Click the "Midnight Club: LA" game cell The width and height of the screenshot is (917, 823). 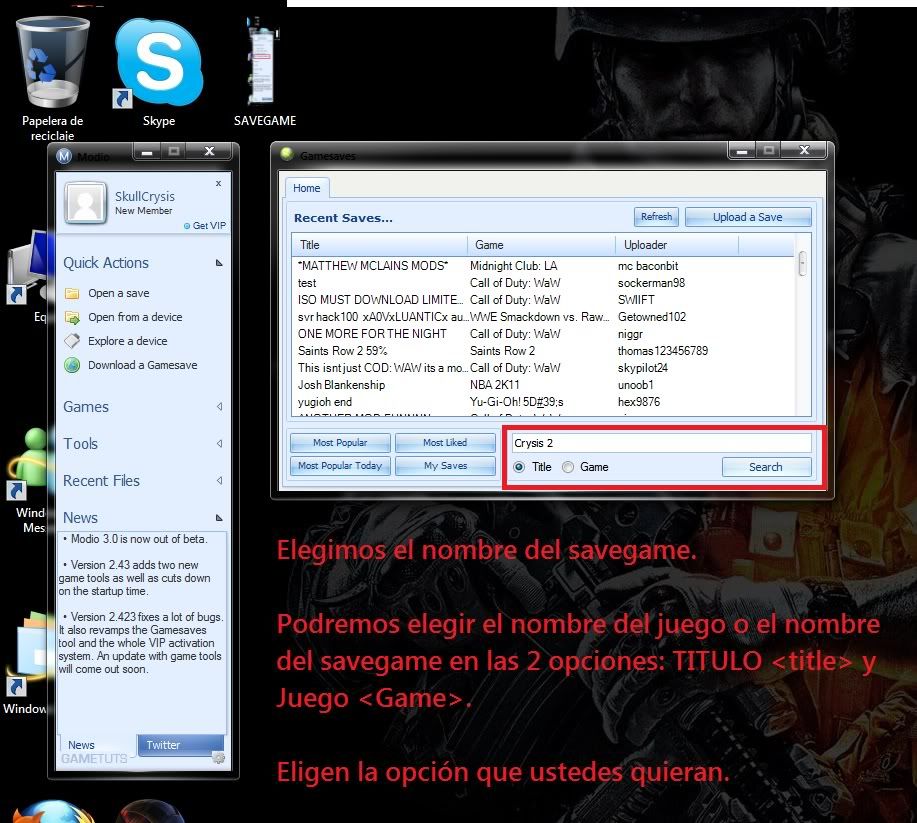pos(513,266)
